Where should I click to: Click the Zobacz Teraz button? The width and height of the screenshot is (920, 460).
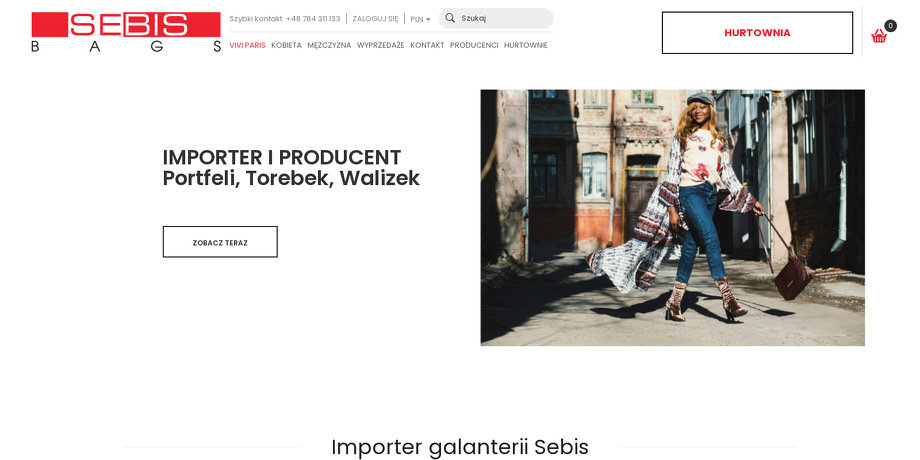[220, 242]
